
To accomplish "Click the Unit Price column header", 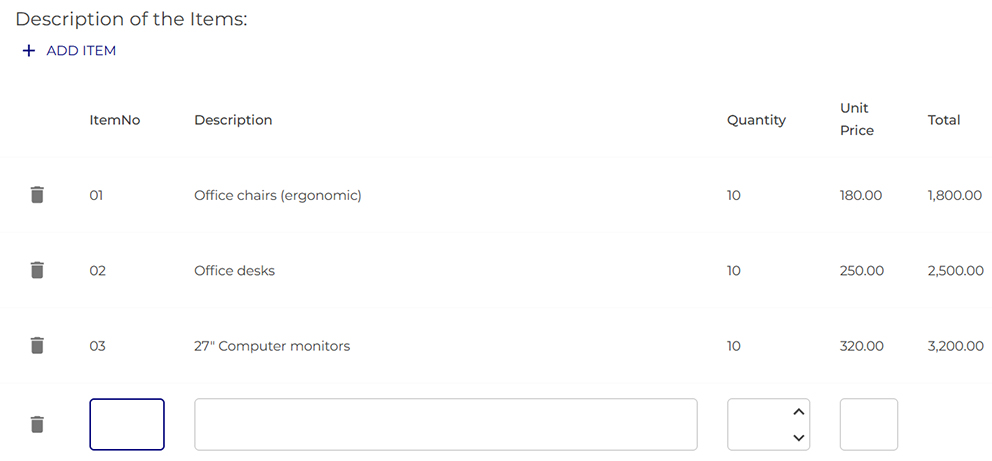I will point(856,119).
